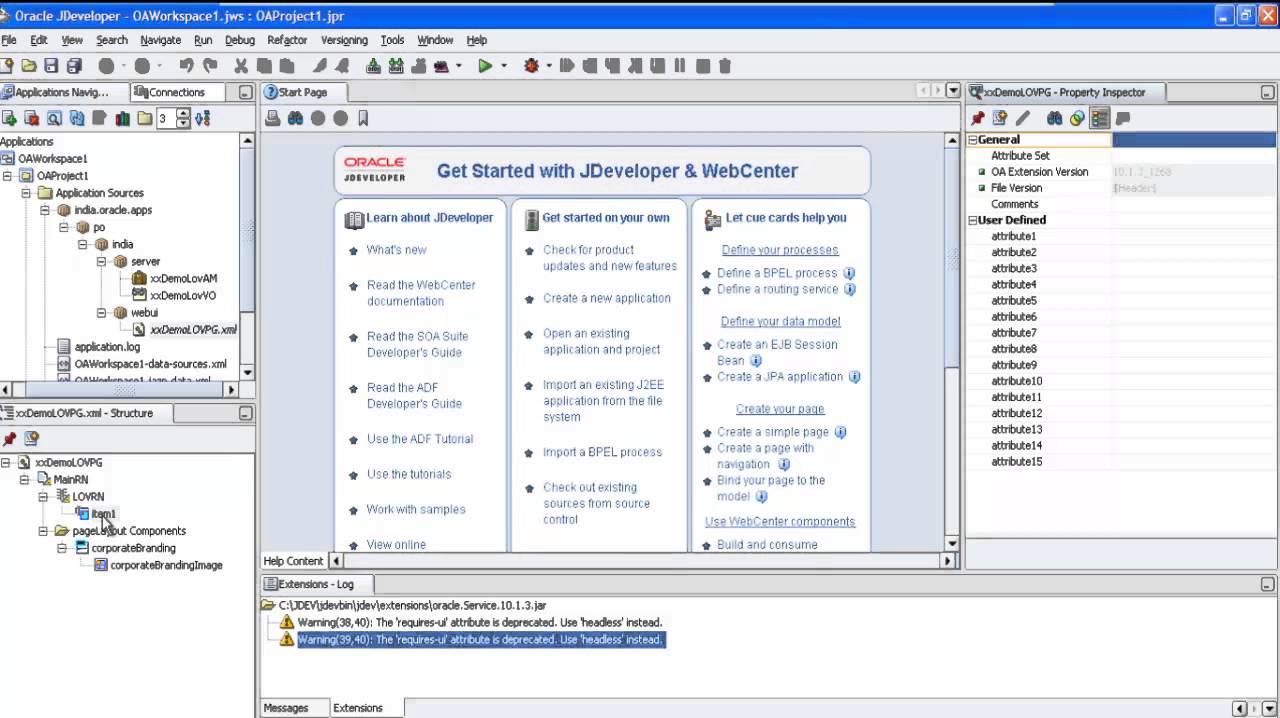Image resolution: width=1280 pixels, height=718 pixels.
Task: Collapse the MainRN node in Structure
Action: [x=24, y=480]
